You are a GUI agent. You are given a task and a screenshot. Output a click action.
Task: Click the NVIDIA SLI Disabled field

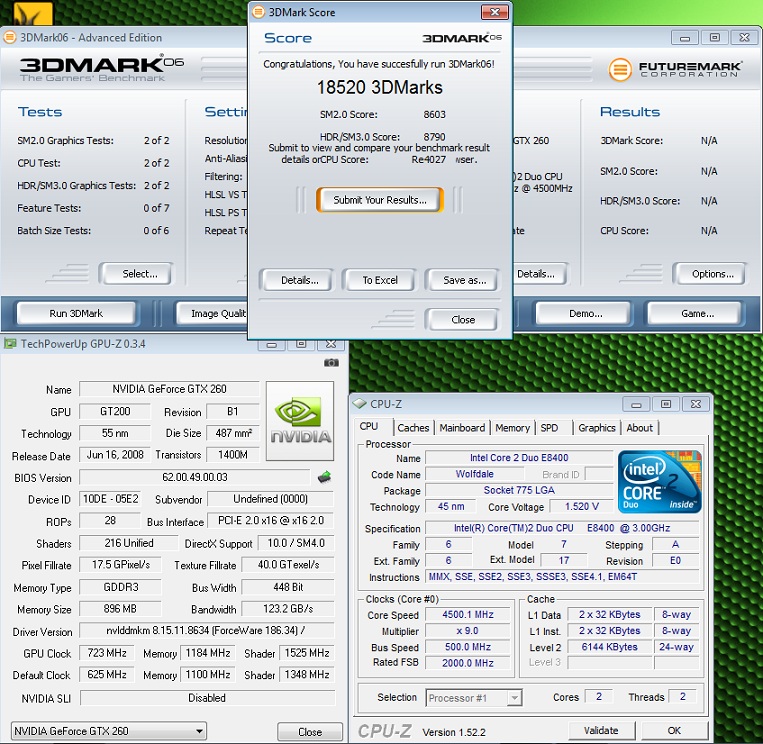pos(207,698)
